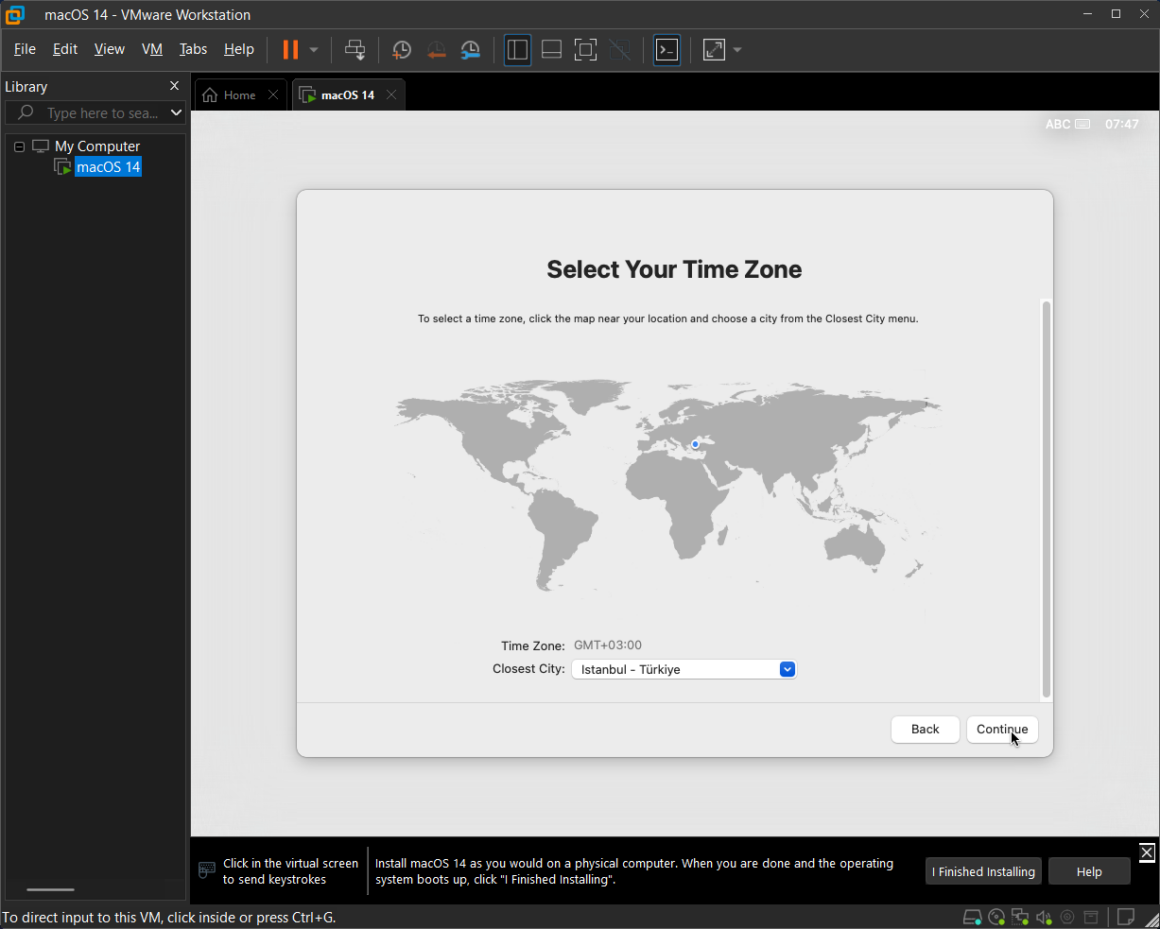Revert VM to previous snapshot icon
This screenshot has width=1160, height=929.
[x=436, y=50]
